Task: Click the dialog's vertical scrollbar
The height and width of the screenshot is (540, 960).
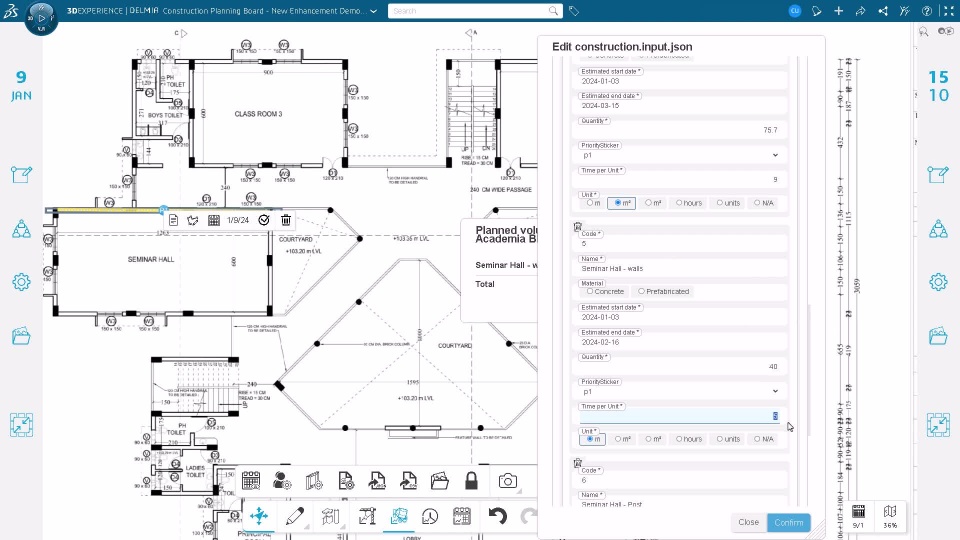Action: click(809, 369)
